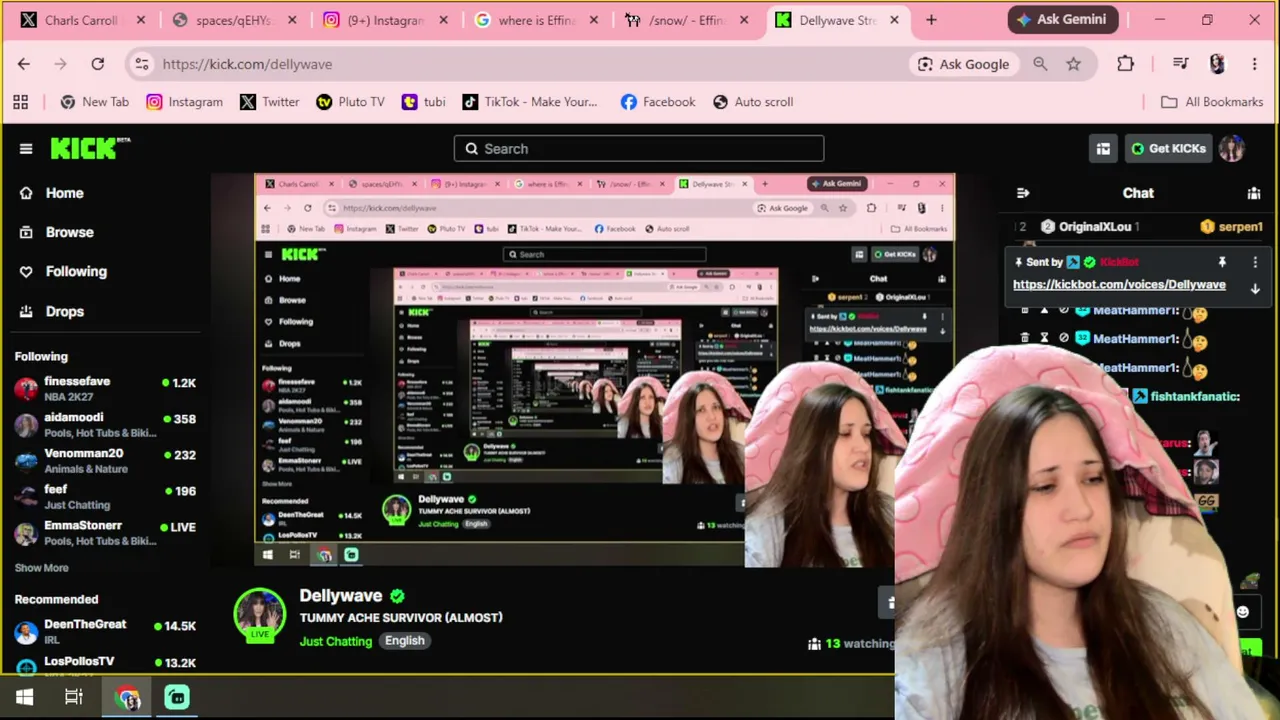Bookmark this page with the star
This screenshot has height=720, width=1280.
coord(1073,64)
